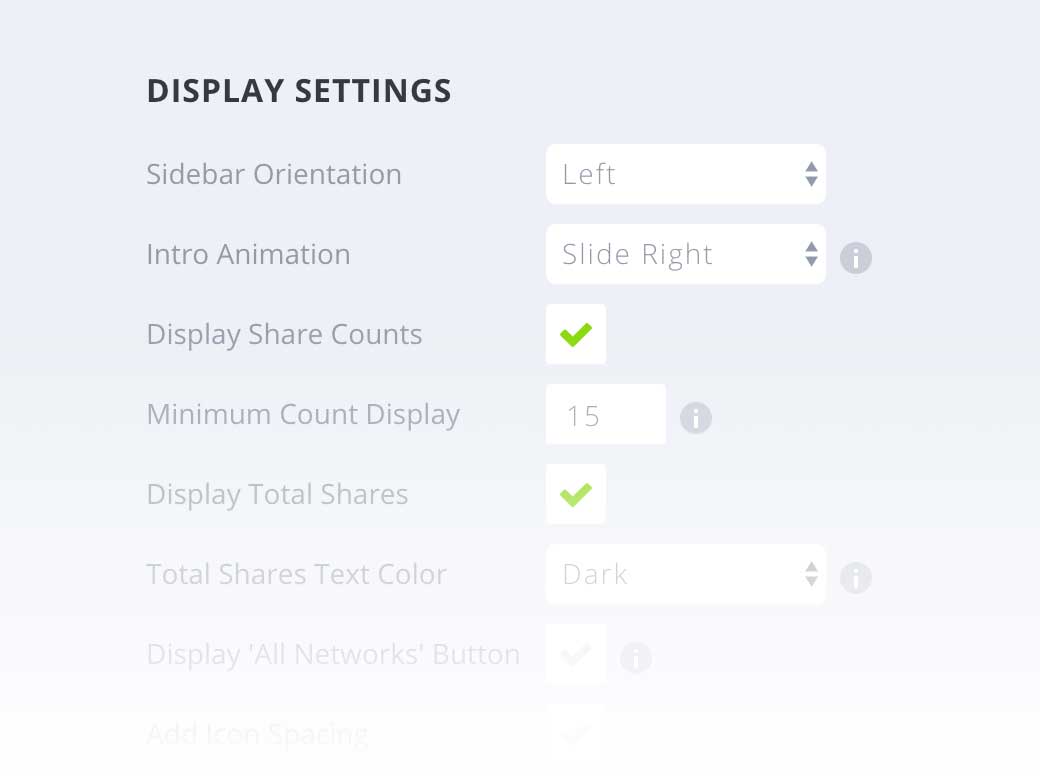Open the Intro Animation dropdown

point(686,254)
